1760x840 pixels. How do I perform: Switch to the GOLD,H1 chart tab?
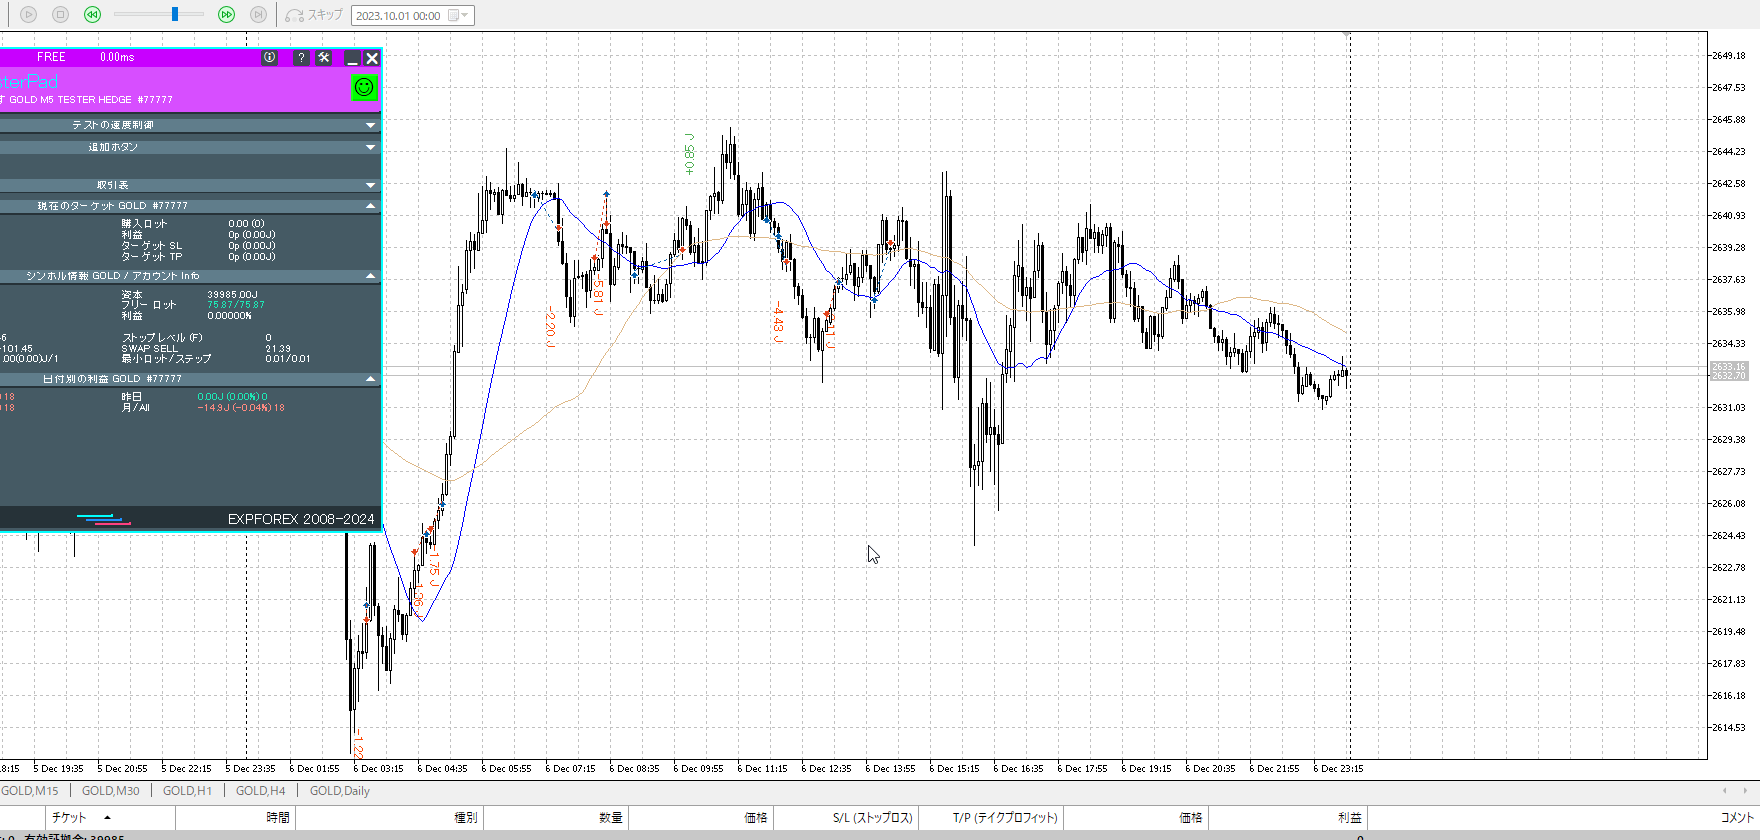(187, 791)
